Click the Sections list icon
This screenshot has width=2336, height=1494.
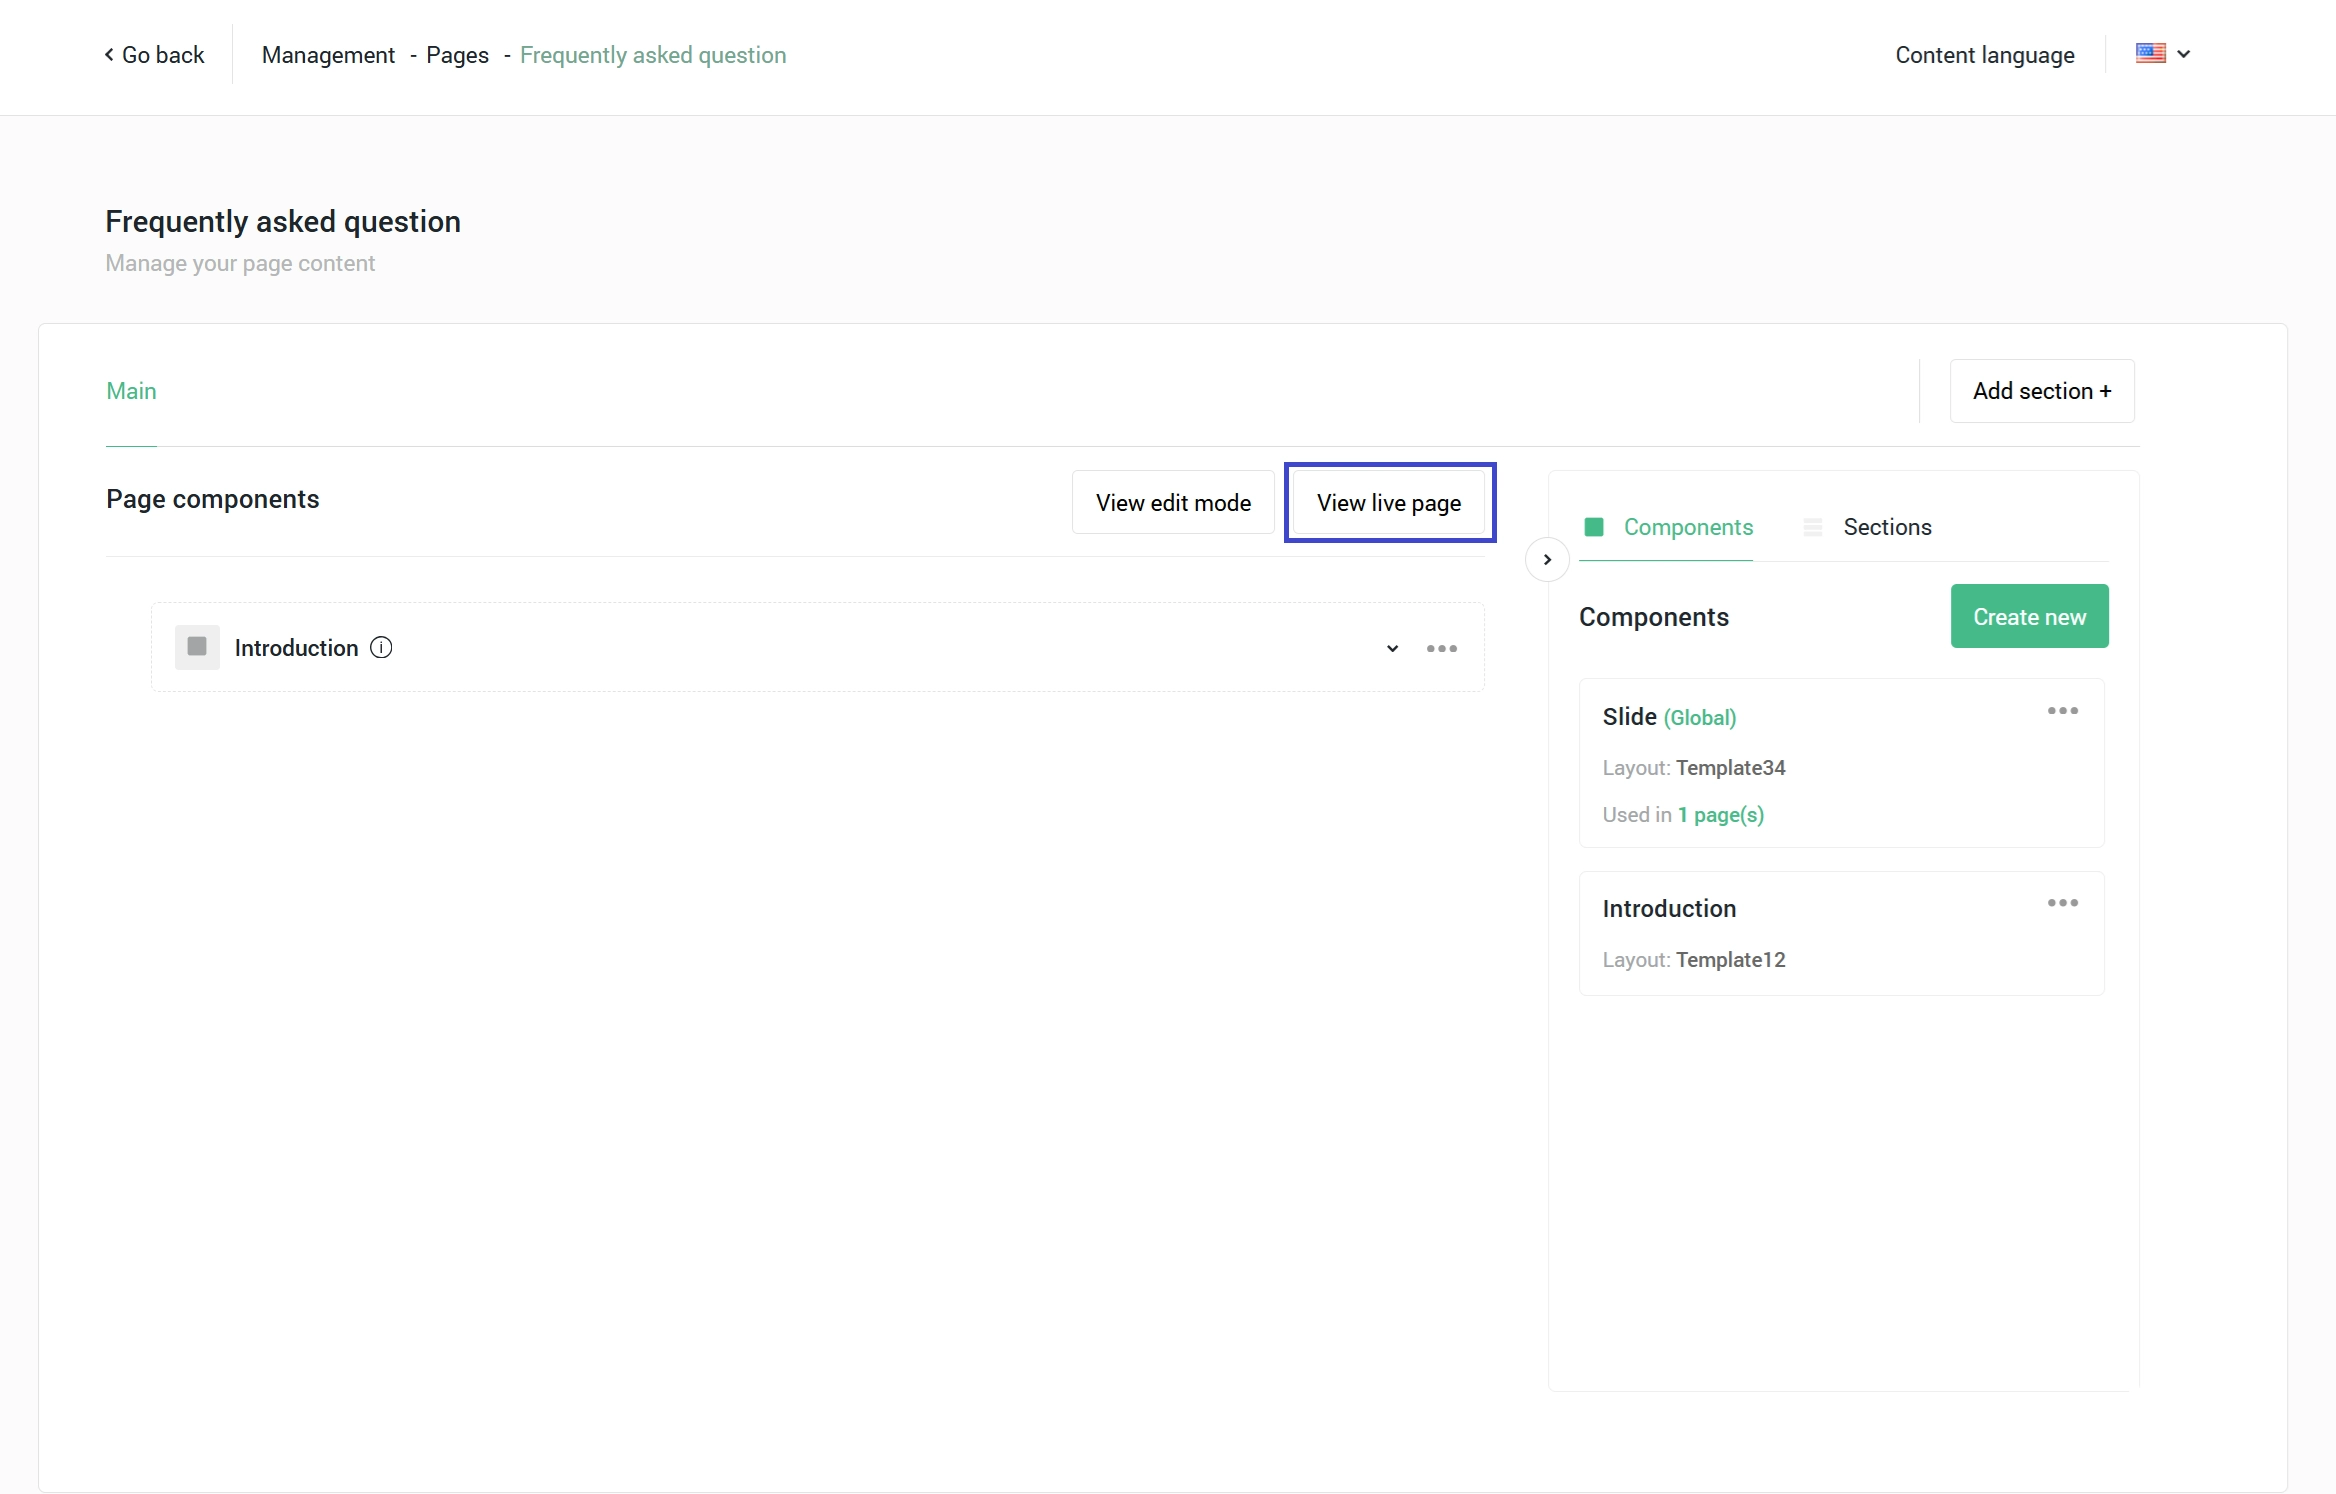(1812, 527)
